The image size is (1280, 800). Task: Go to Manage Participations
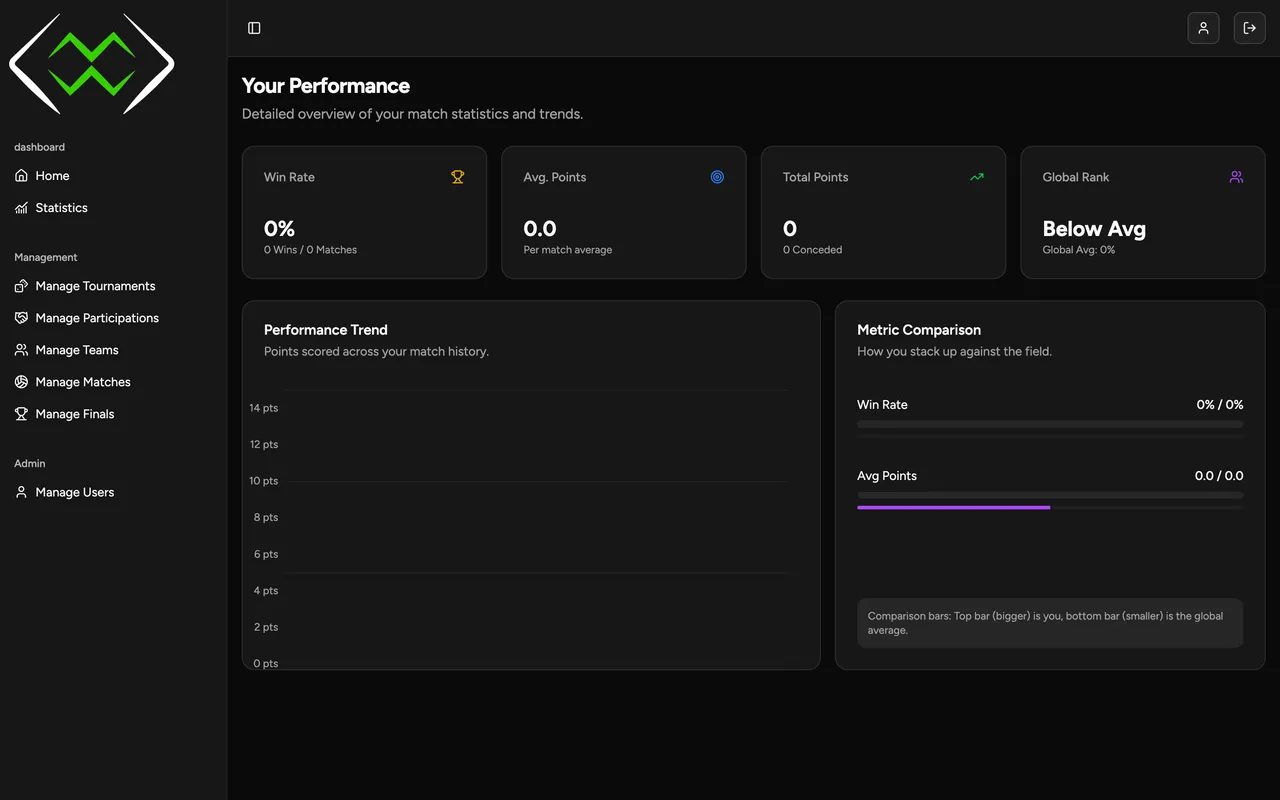pyautogui.click(x=113, y=318)
